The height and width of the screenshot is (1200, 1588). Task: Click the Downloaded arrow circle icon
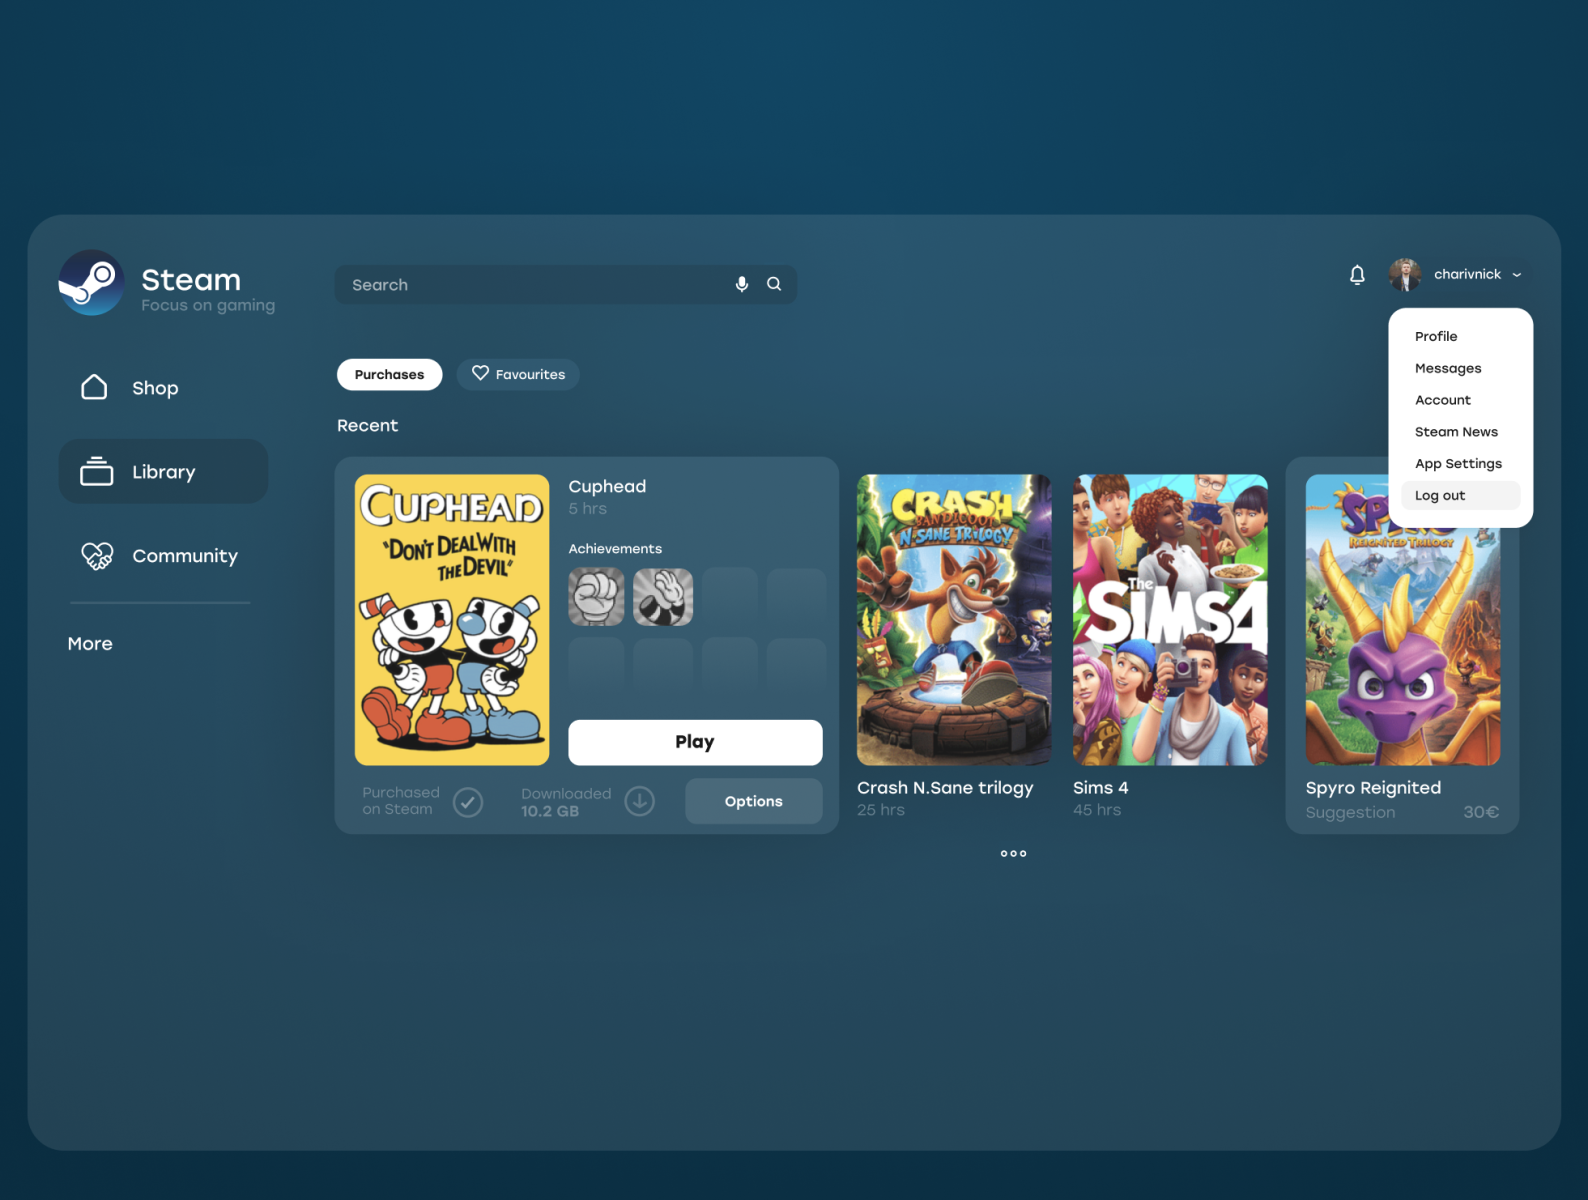click(x=640, y=801)
